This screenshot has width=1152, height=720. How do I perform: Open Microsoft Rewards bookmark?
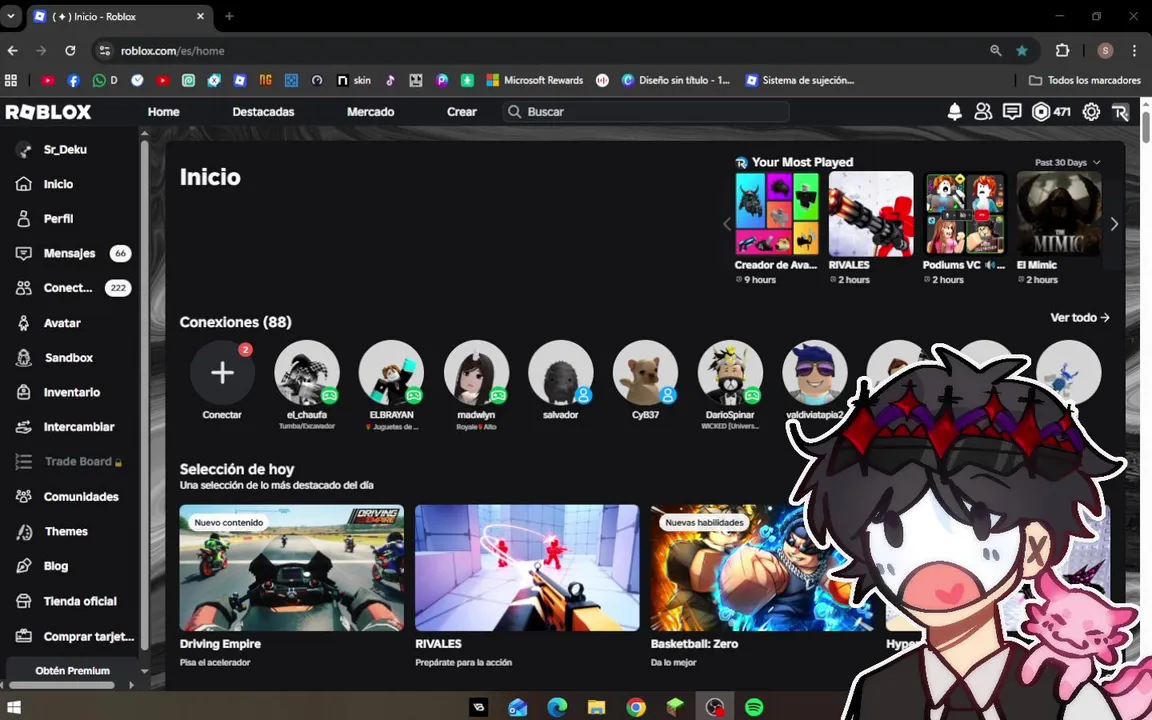coord(535,80)
